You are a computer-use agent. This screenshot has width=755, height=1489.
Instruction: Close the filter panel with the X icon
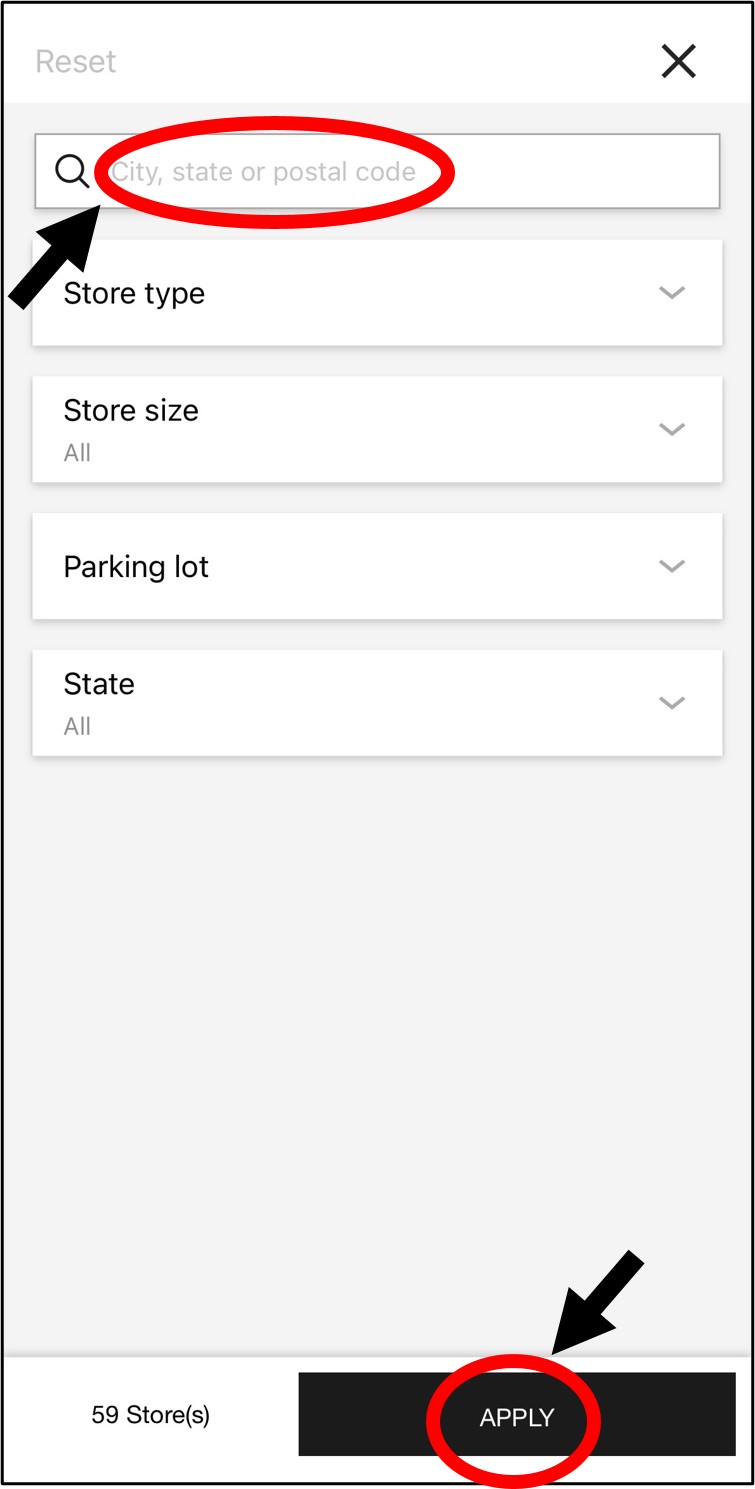[678, 62]
